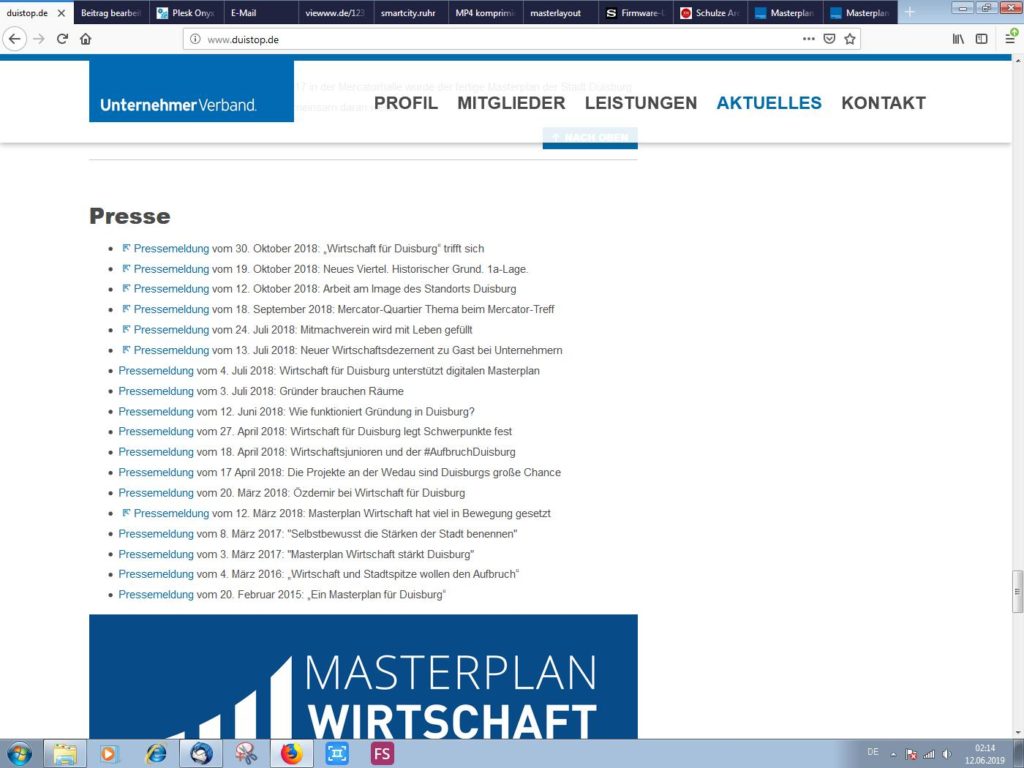Viewport: 1024px width, 768px height.
Task: Open the LEISTUNGEN menu
Action: click(x=641, y=103)
